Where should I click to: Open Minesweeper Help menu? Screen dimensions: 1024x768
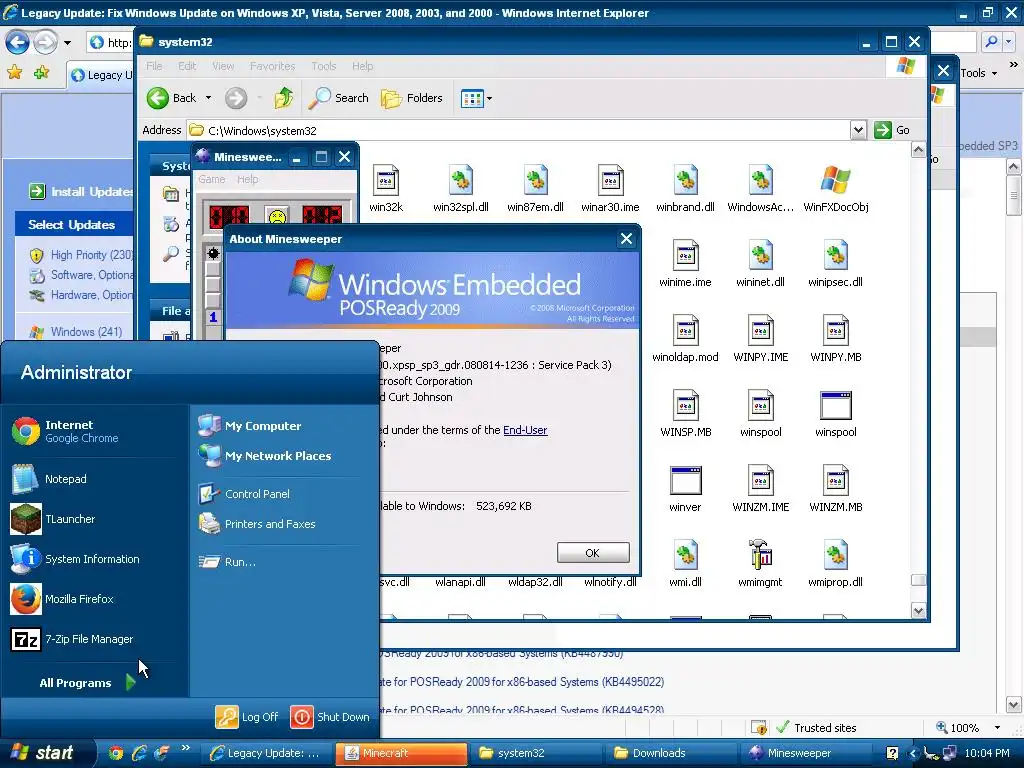coord(248,179)
